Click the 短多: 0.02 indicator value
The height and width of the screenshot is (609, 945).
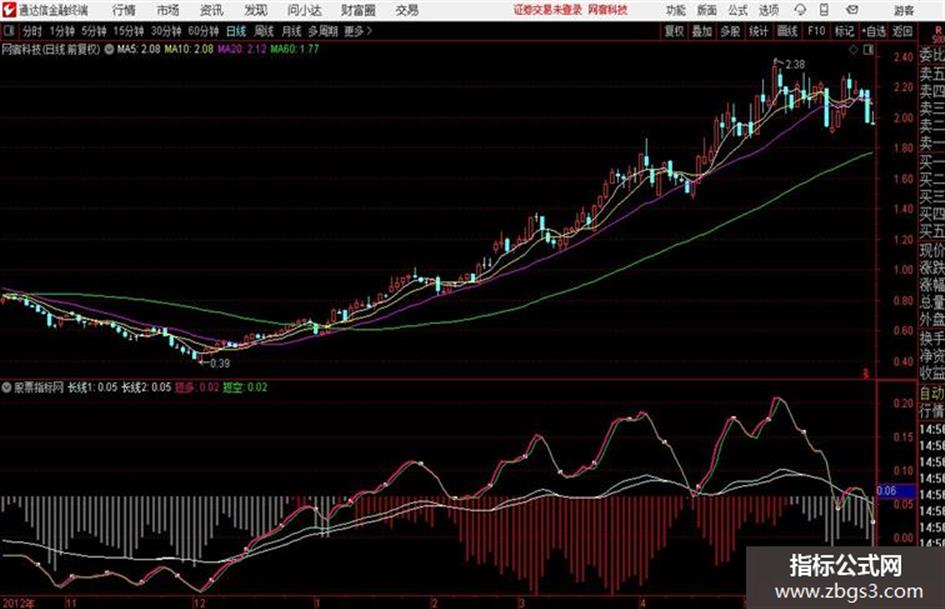point(196,387)
